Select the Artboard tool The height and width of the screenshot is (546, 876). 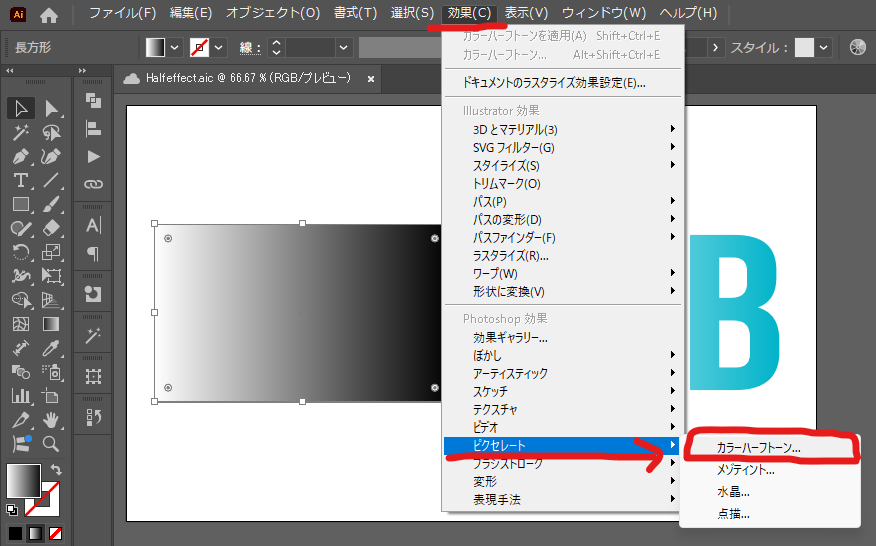coord(51,396)
